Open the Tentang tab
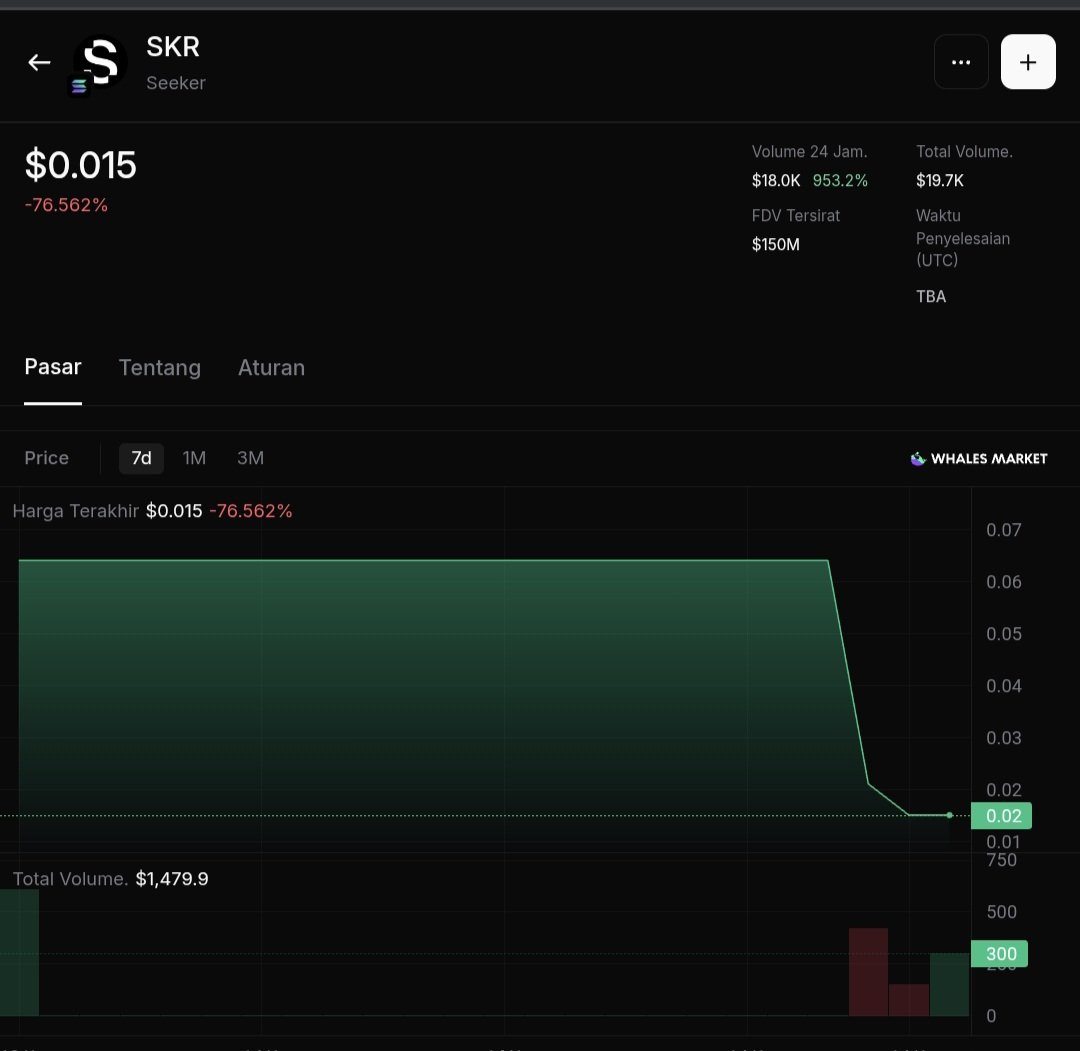The width and height of the screenshot is (1080, 1051). coord(160,368)
